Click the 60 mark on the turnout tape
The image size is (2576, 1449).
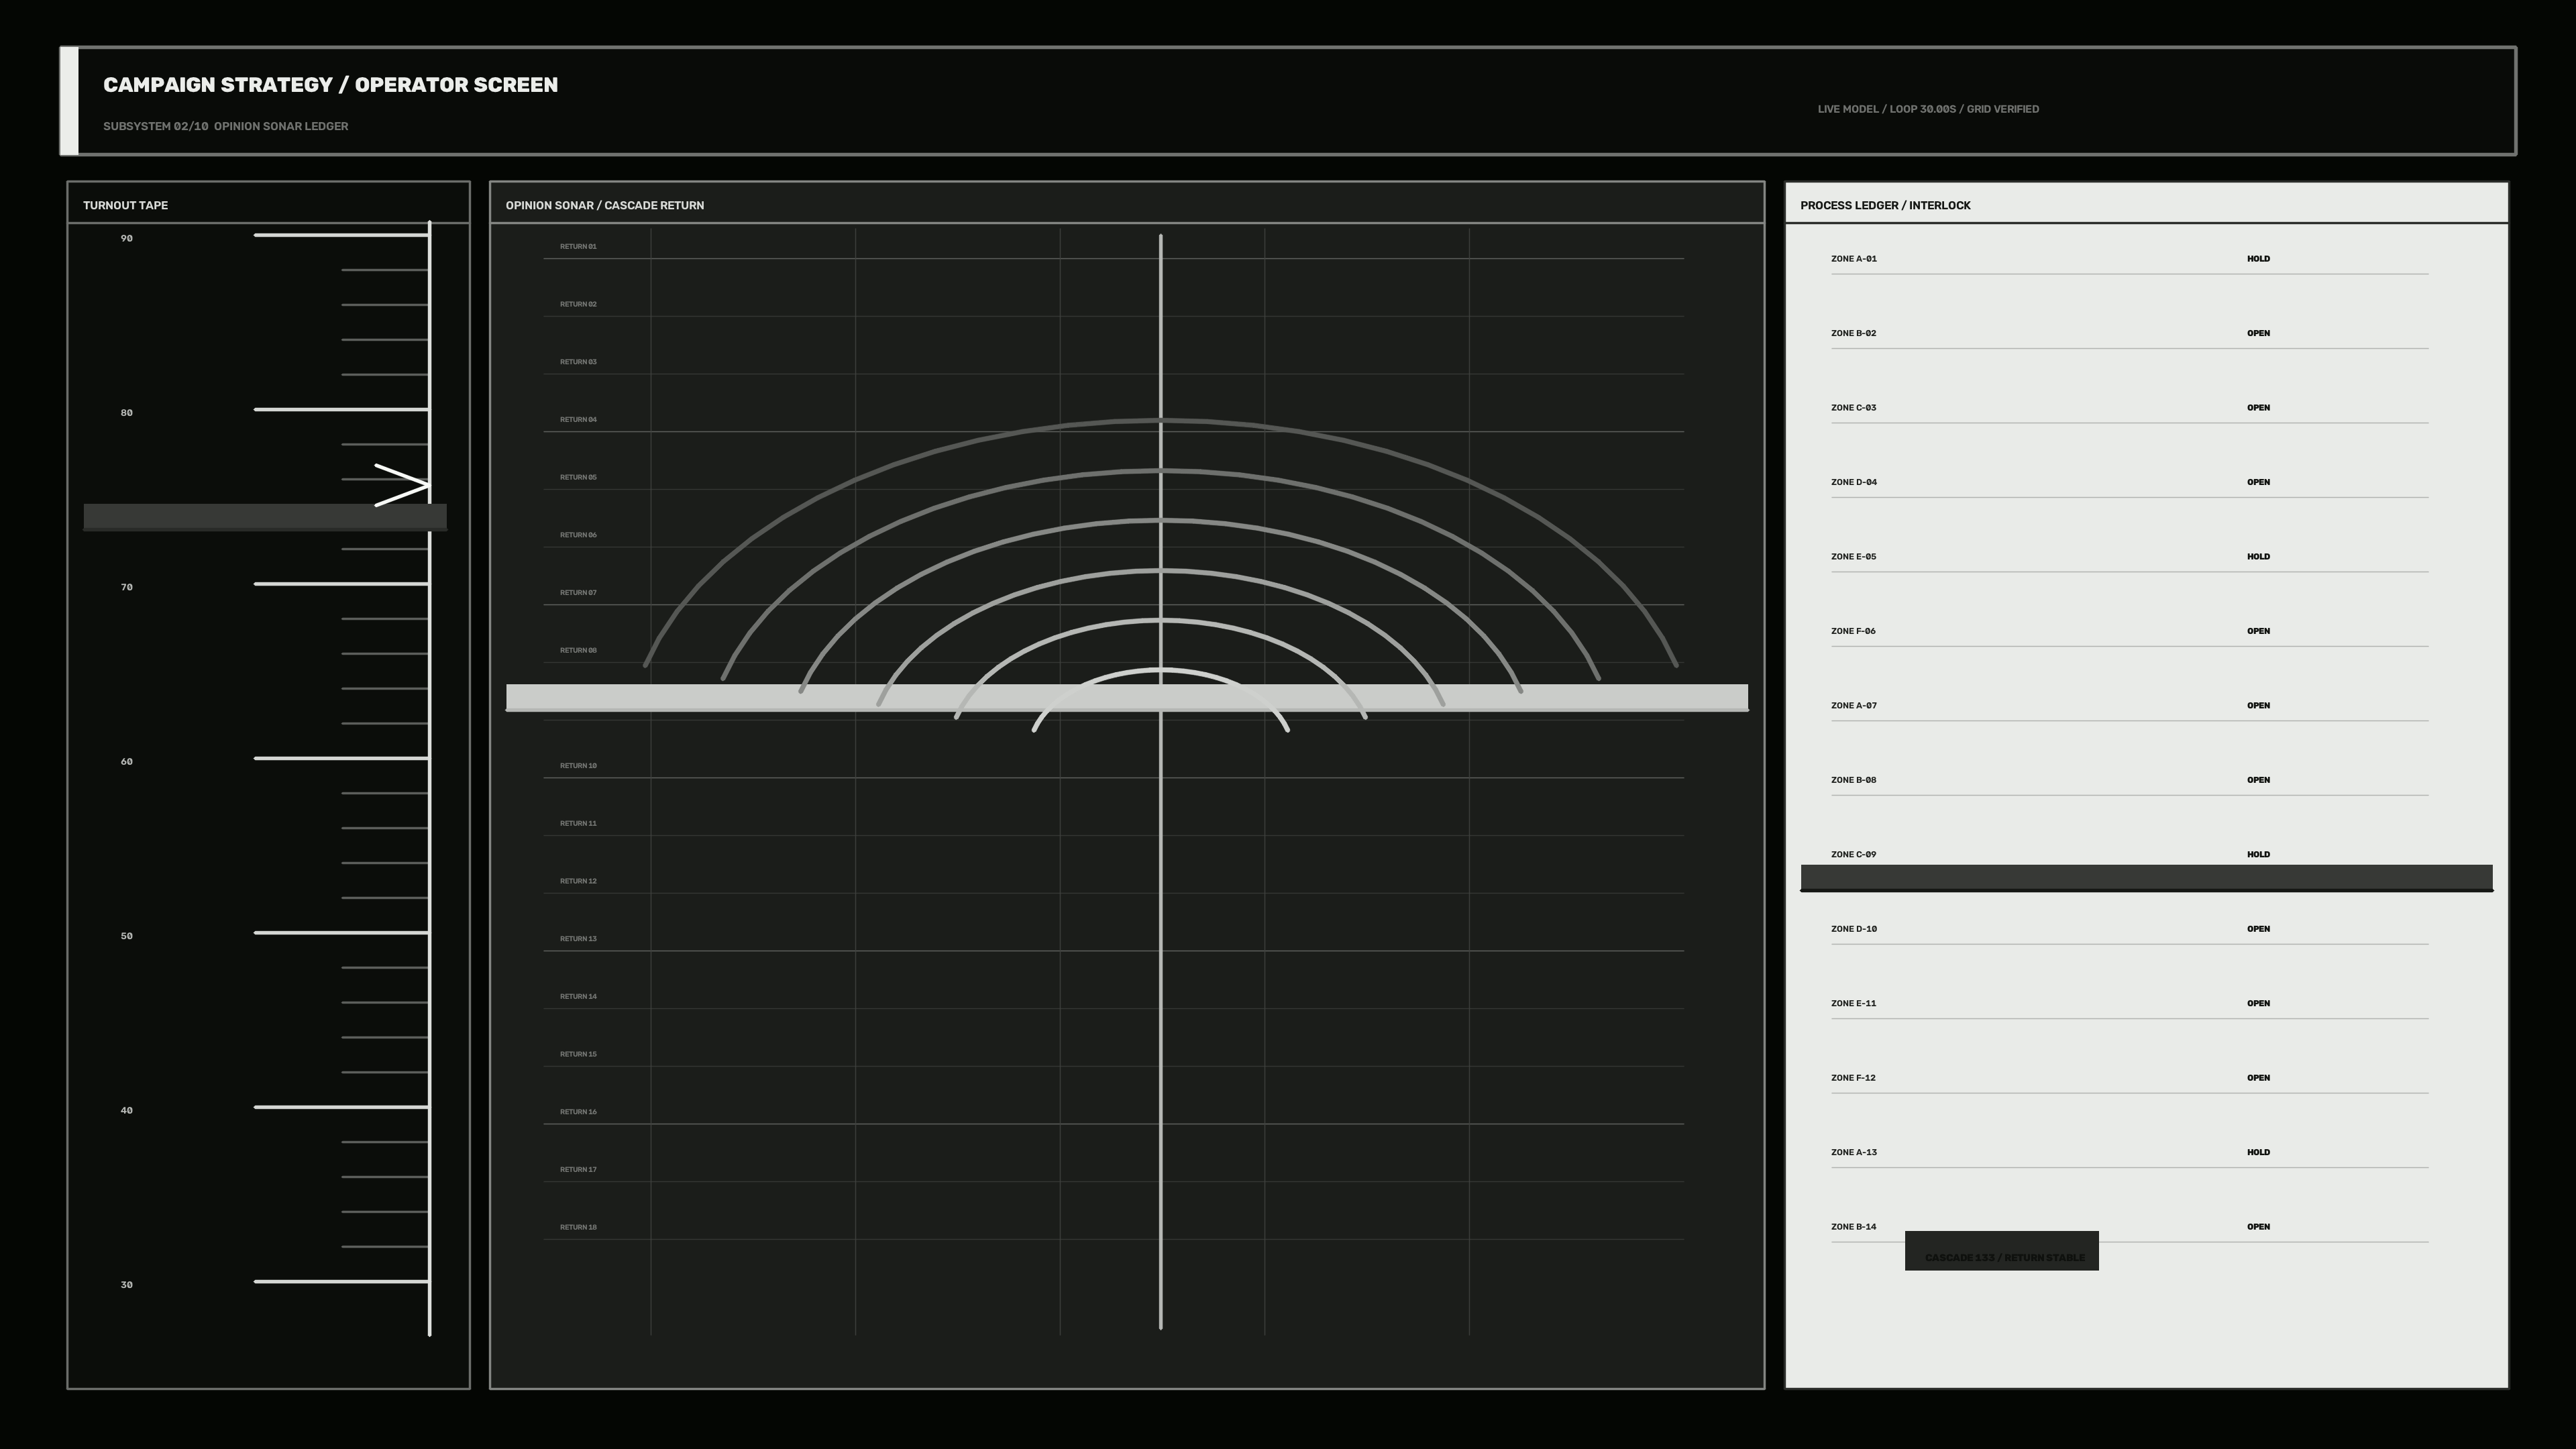pos(127,762)
